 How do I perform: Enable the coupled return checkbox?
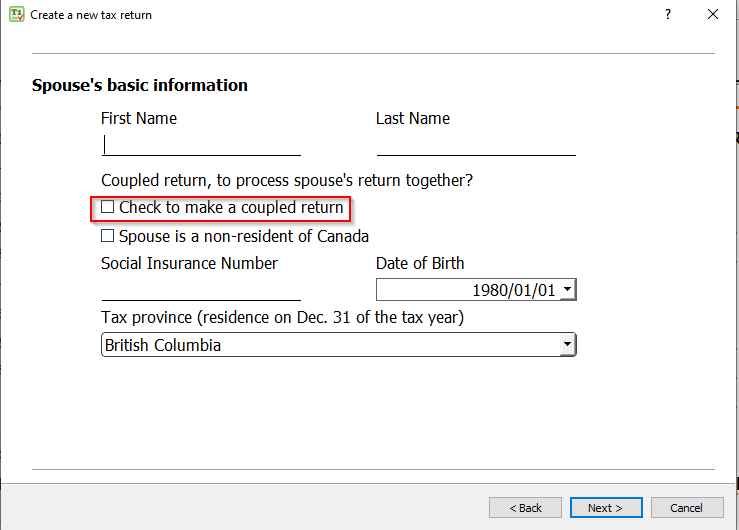tap(108, 208)
